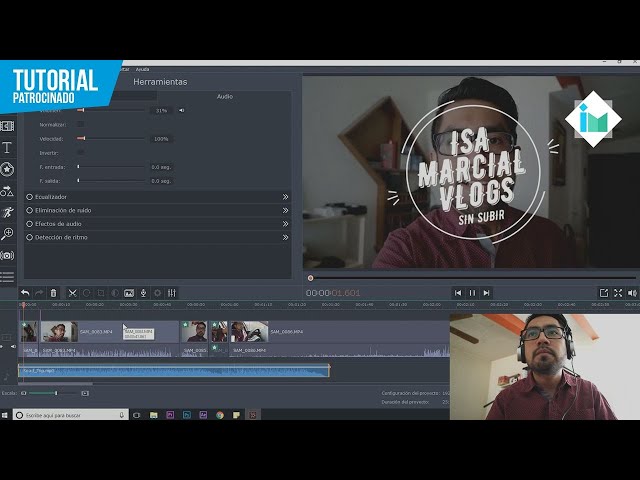Expand Efectos de audio double chevron
Screen dimensions: 640x480
[285, 224]
